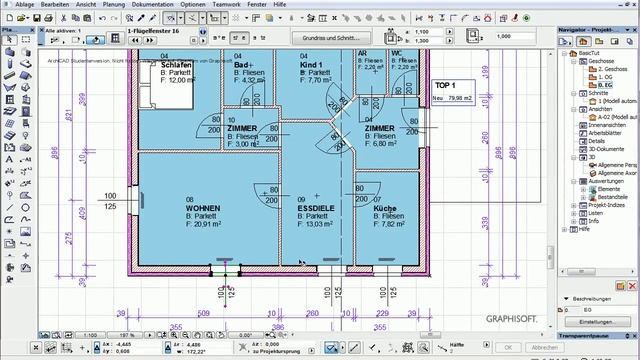Image resolution: width=640 pixels, height=360 pixels.
Task: Click the green circle icon in the top toolbar
Action: (x=527, y=18)
